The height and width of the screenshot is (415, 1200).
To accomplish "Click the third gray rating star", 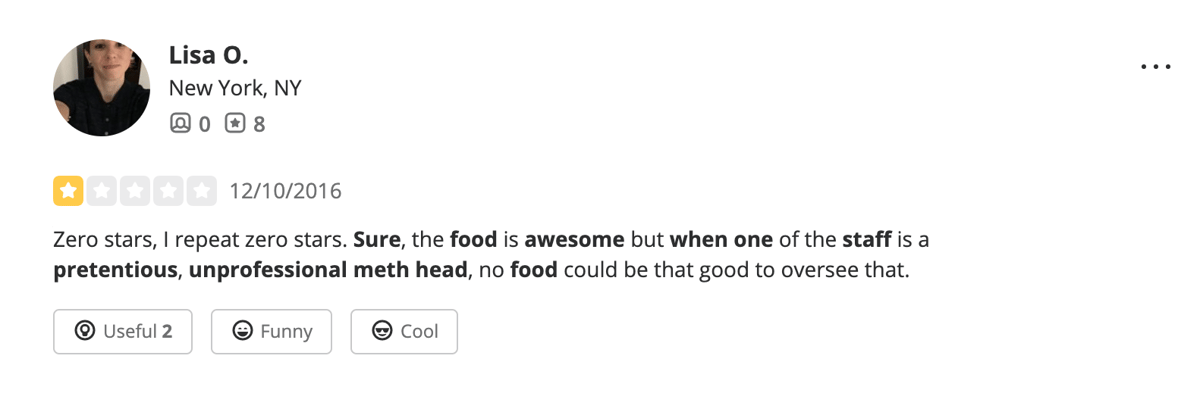I will tap(135, 190).
